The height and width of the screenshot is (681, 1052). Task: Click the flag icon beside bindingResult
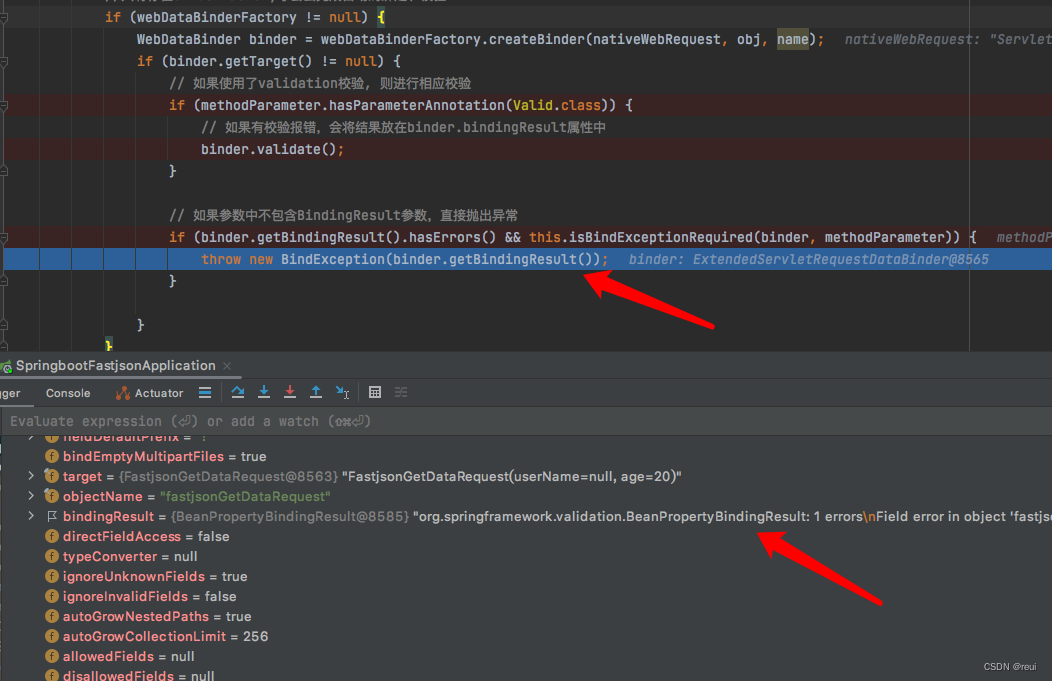click(x=52, y=517)
